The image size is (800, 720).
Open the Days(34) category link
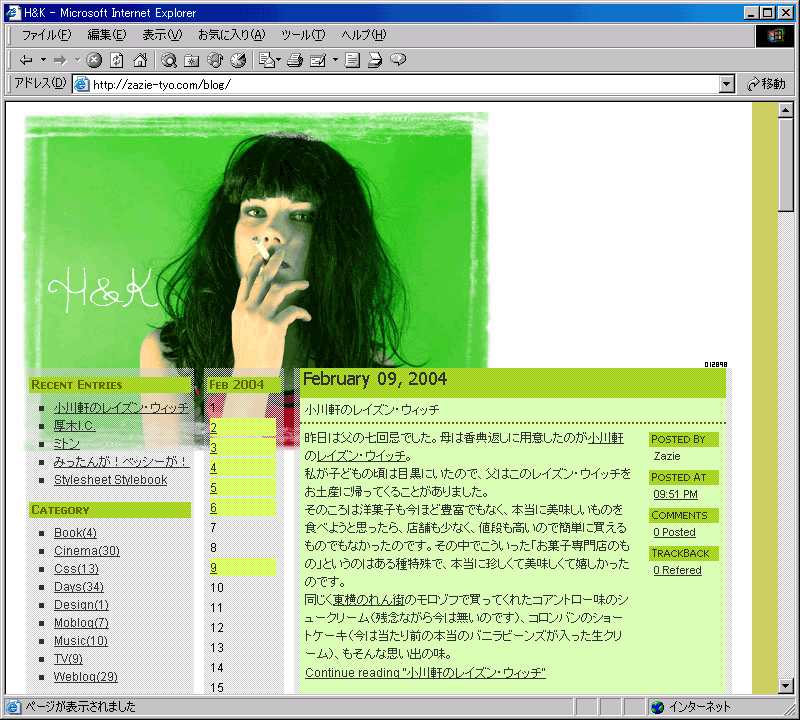[x=79, y=587]
